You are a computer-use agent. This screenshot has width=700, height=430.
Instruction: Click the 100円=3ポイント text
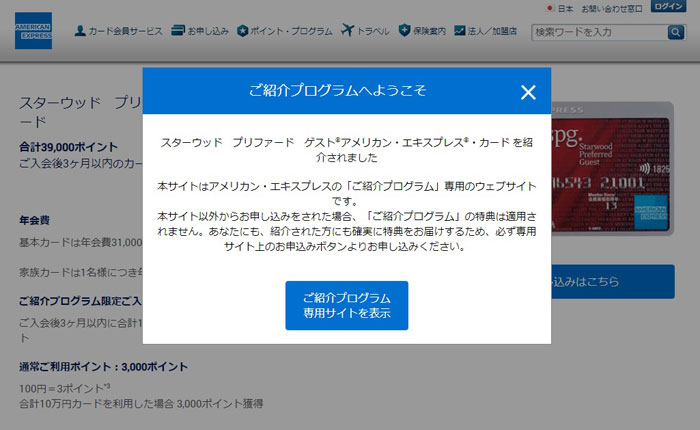point(64,388)
